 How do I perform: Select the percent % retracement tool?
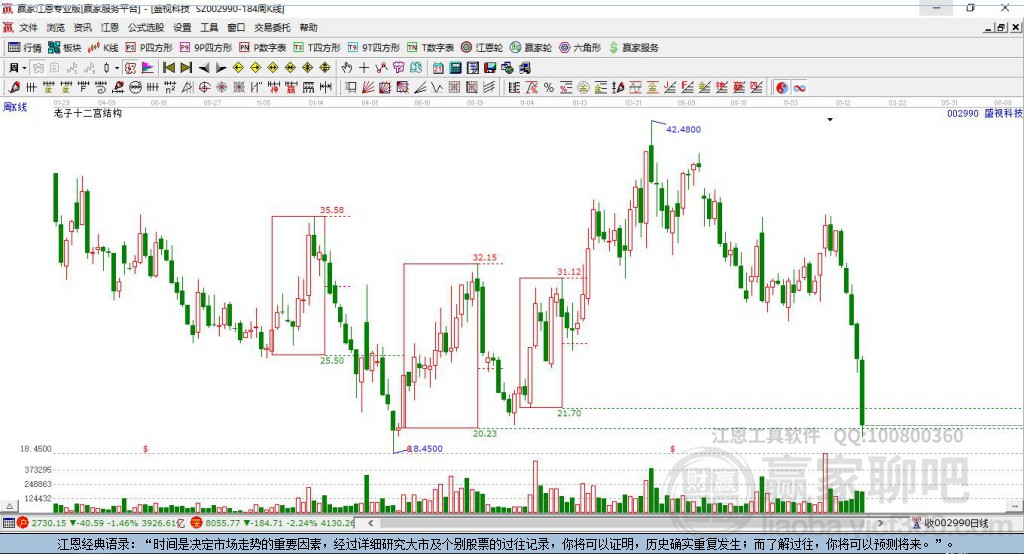coord(549,88)
